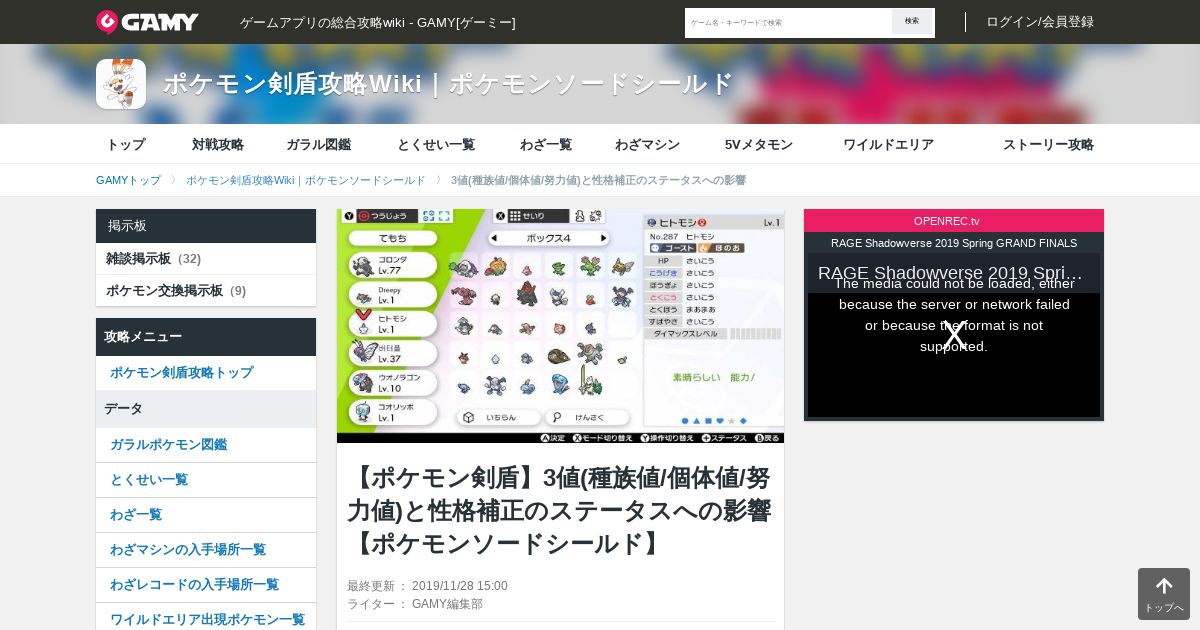Click the video player area

954,335
